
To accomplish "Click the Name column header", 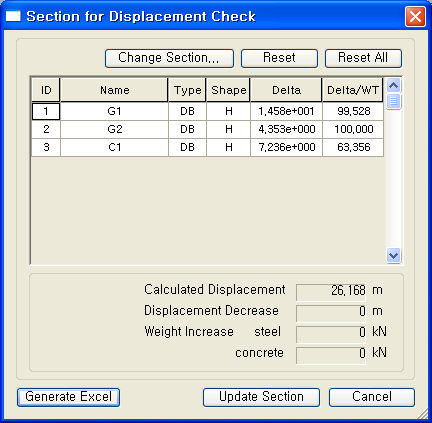I will 114,90.
